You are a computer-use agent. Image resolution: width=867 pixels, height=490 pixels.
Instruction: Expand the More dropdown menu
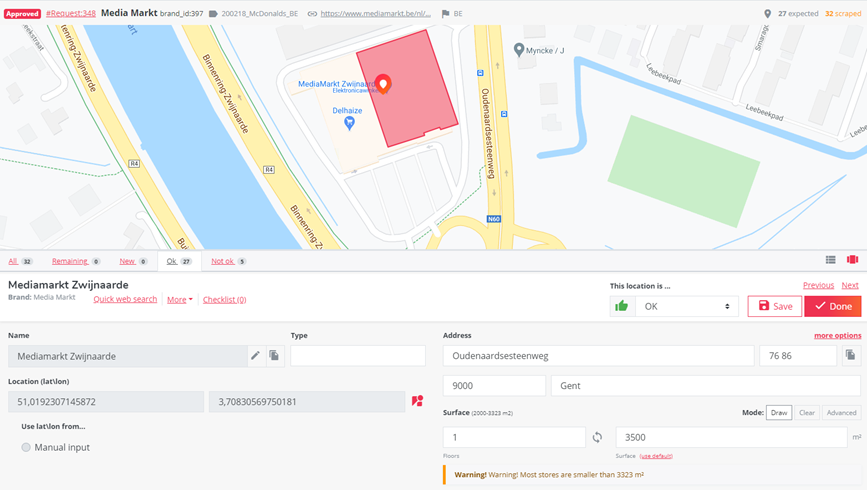point(180,299)
